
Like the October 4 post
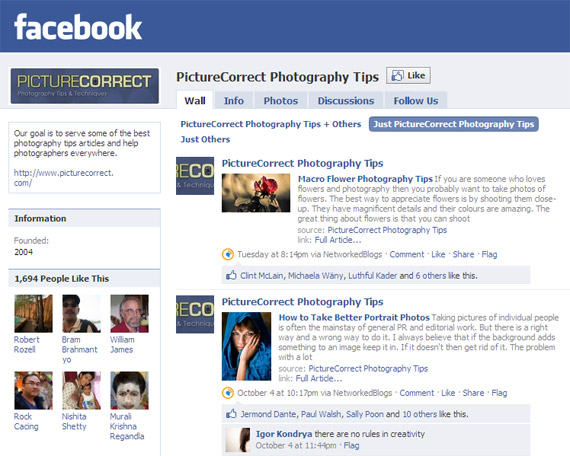[x=448, y=393]
